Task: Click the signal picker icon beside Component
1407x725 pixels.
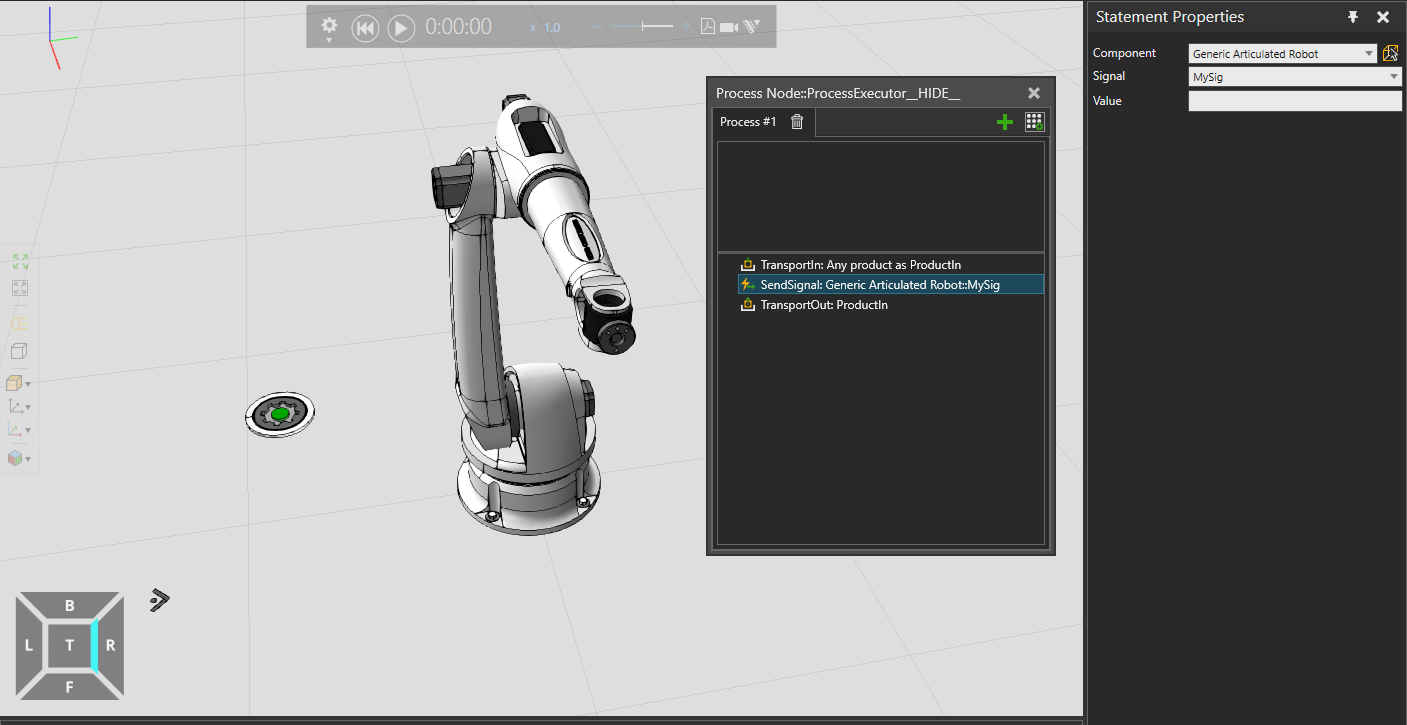Action: pos(1390,53)
